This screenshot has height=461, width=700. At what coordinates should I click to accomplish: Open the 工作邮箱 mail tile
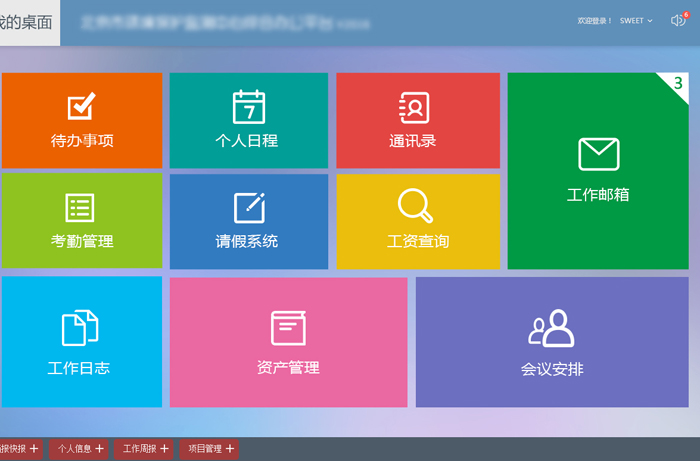coord(597,170)
